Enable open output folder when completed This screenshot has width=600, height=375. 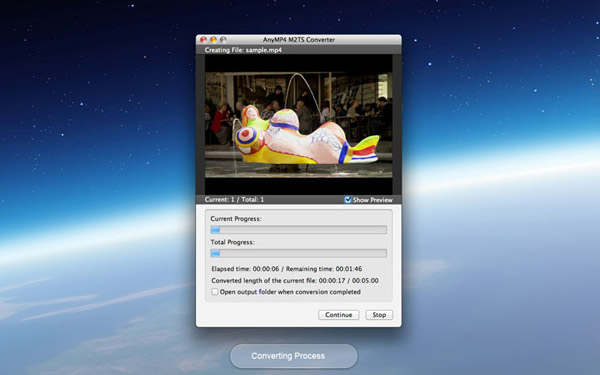click(x=215, y=292)
